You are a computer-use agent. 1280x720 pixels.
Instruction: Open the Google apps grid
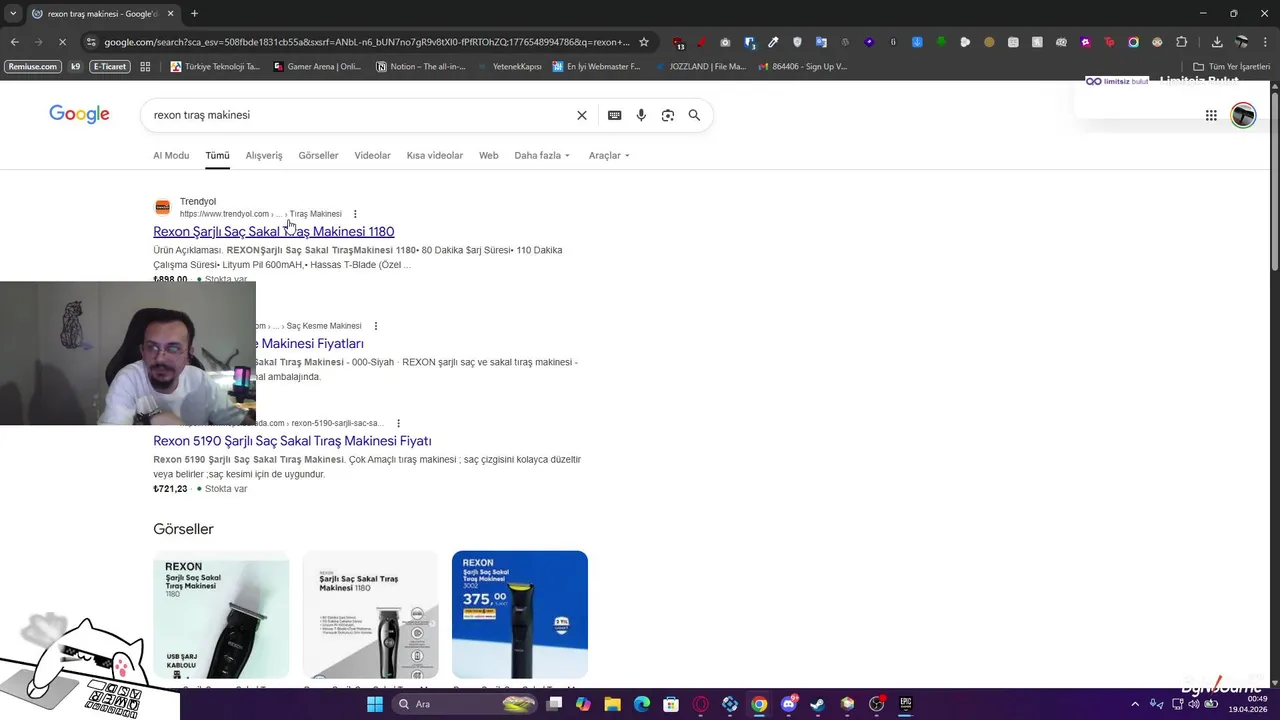tap(1211, 115)
